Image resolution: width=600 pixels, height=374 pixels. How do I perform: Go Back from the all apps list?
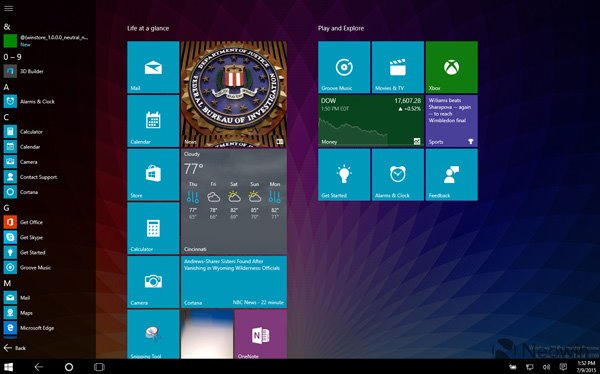pos(15,348)
